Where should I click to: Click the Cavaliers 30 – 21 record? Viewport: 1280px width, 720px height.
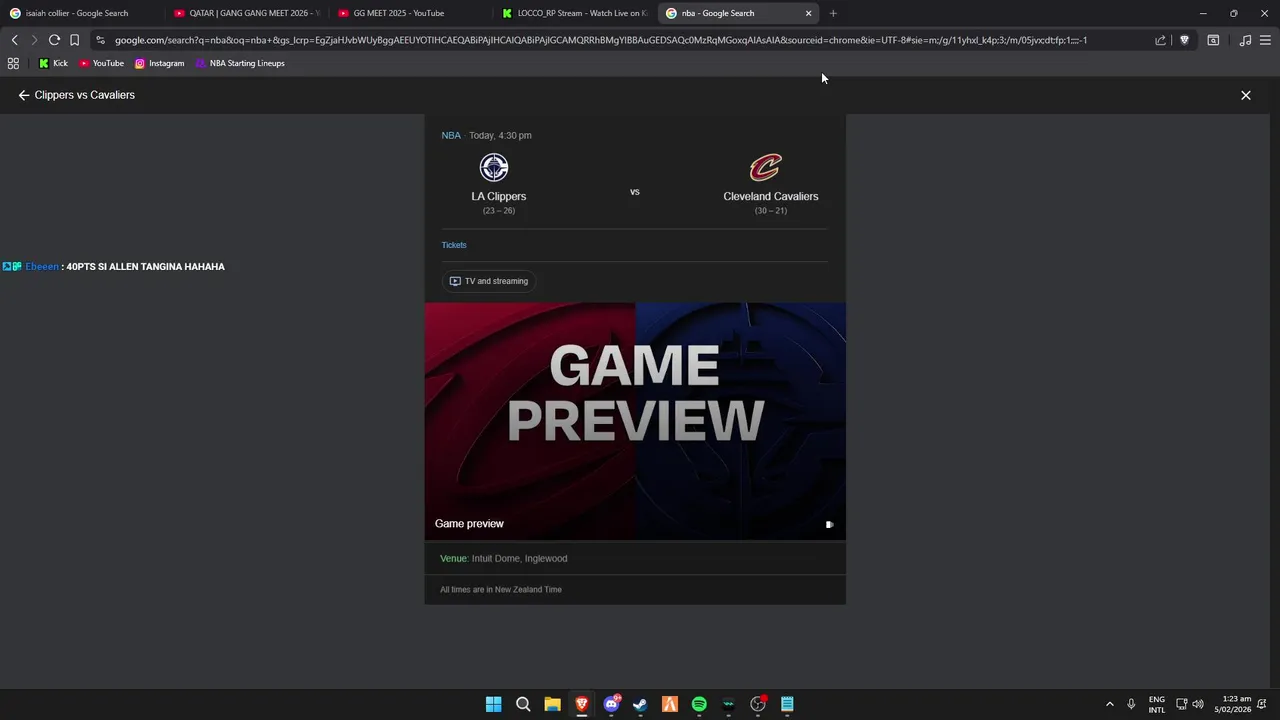coord(771,211)
